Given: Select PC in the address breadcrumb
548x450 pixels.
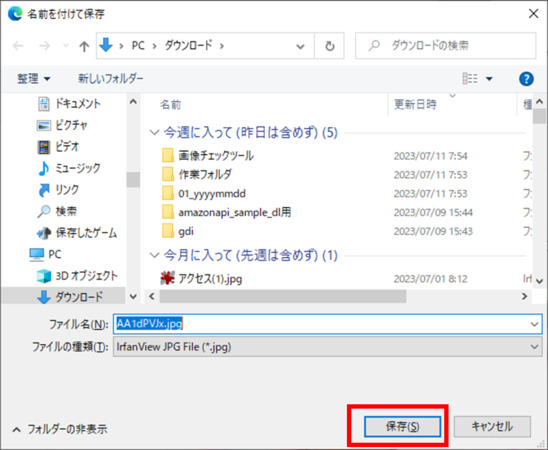Looking at the screenshot, I should point(138,45).
